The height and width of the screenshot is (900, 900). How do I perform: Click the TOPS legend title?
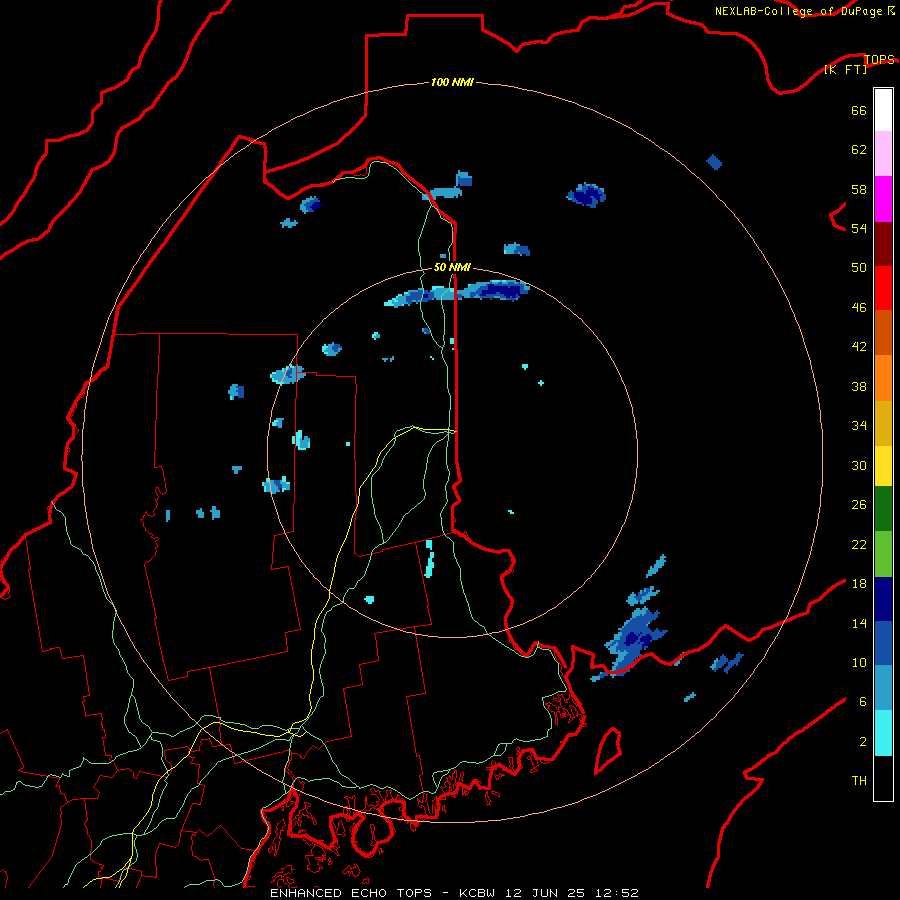879,59
